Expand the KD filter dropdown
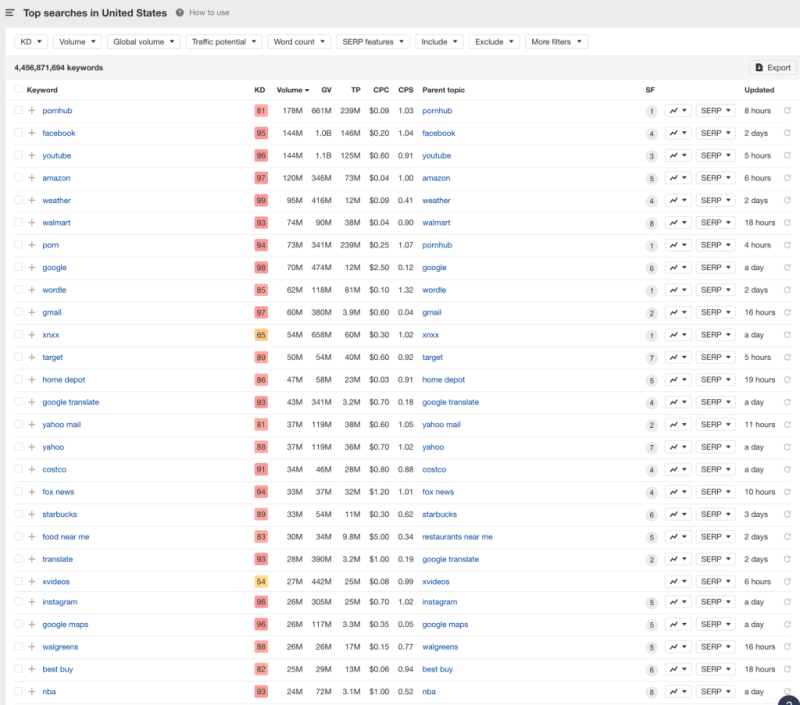The height and width of the screenshot is (705, 800). tap(30, 42)
